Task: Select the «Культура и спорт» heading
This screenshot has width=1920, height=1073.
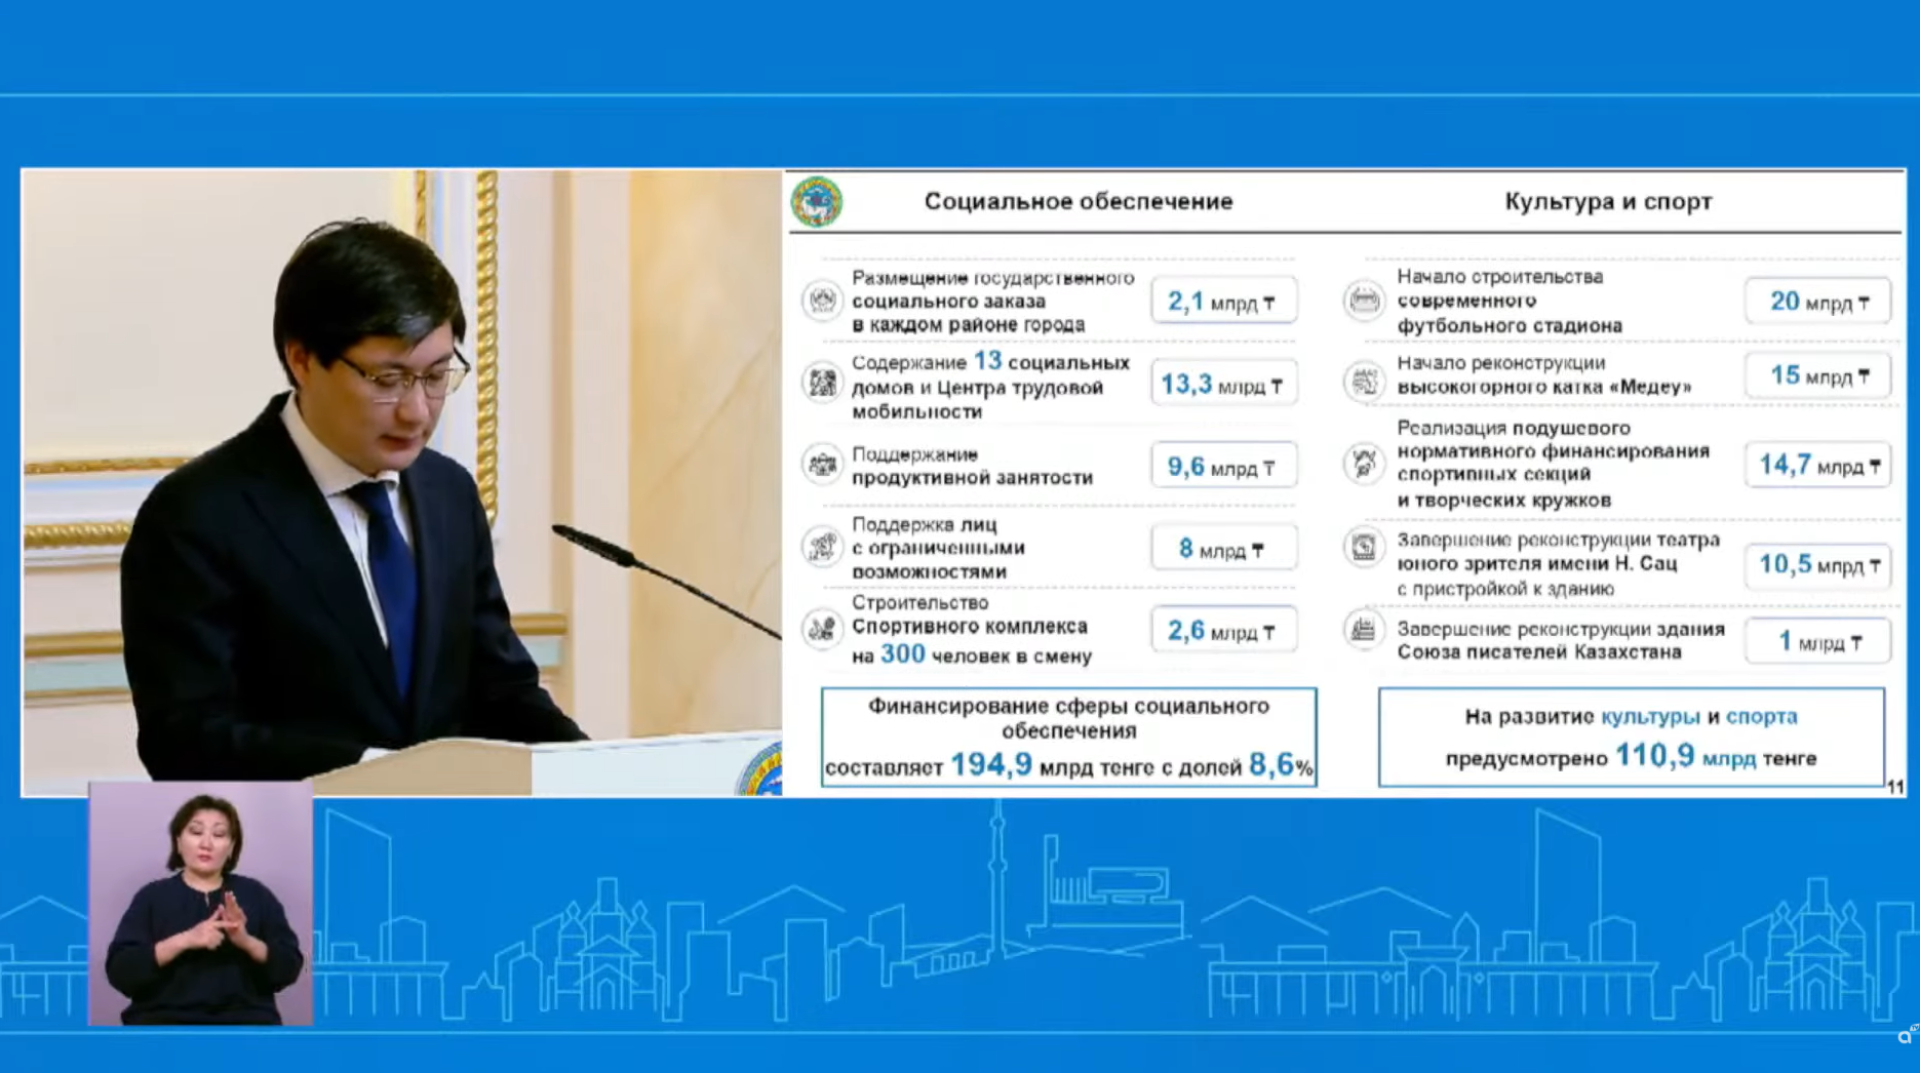Action: click(1608, 202)
